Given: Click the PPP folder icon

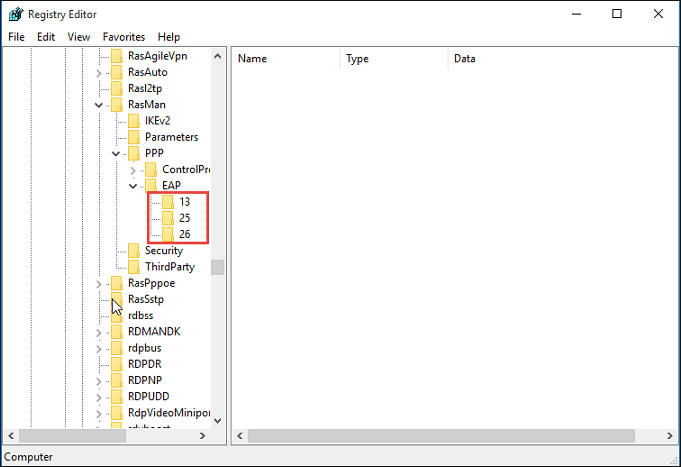Looking at the screenshot, I should coord(134,153).
